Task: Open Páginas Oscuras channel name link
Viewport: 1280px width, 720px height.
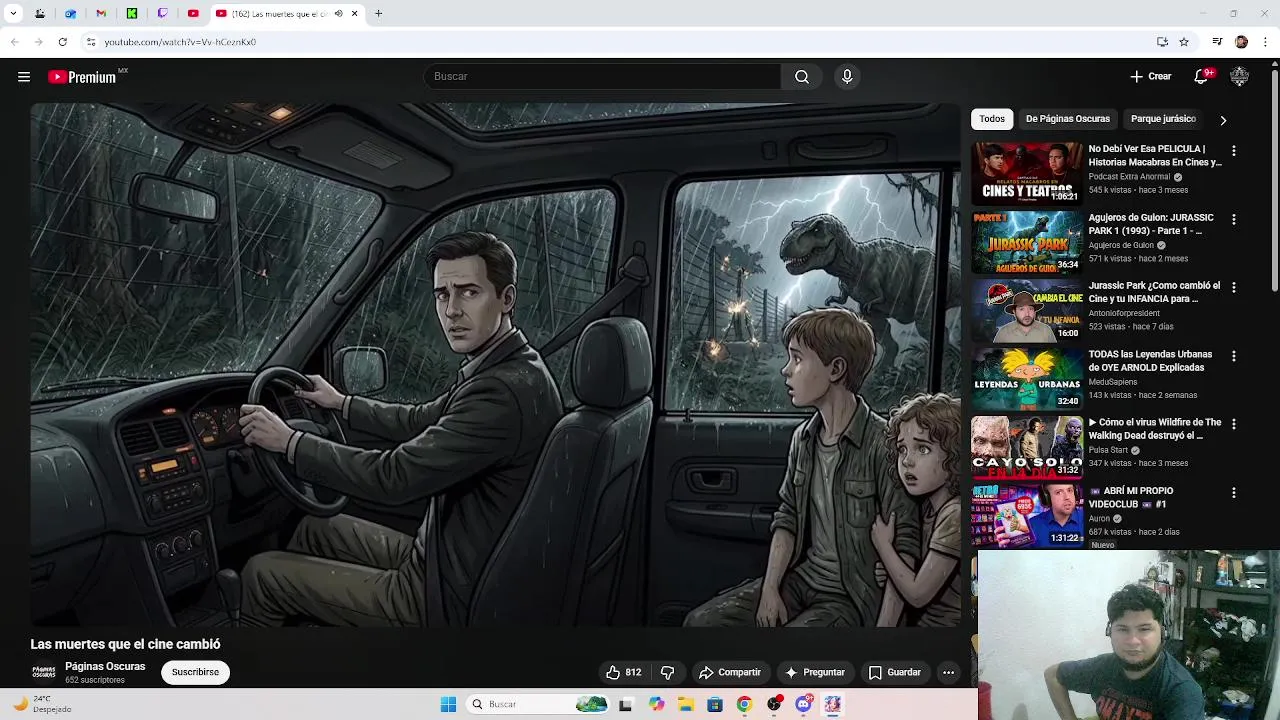Action: [x=105, y=667]
